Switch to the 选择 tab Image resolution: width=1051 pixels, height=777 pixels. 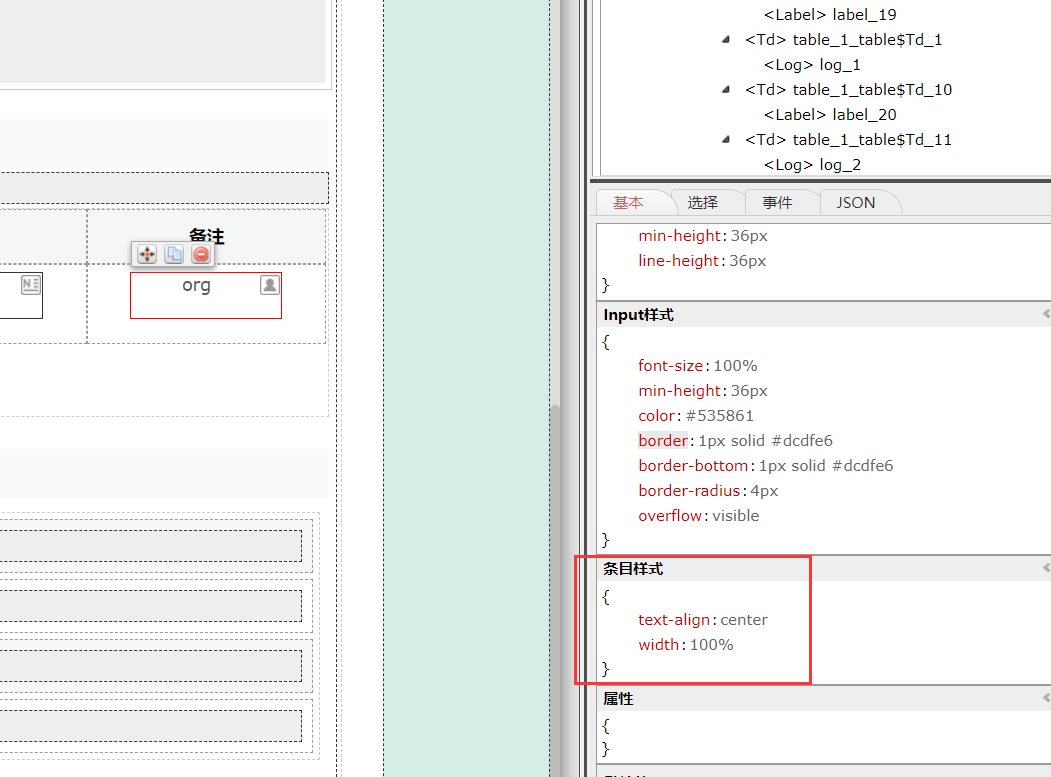pyautogui.click(x=702, y=202)
